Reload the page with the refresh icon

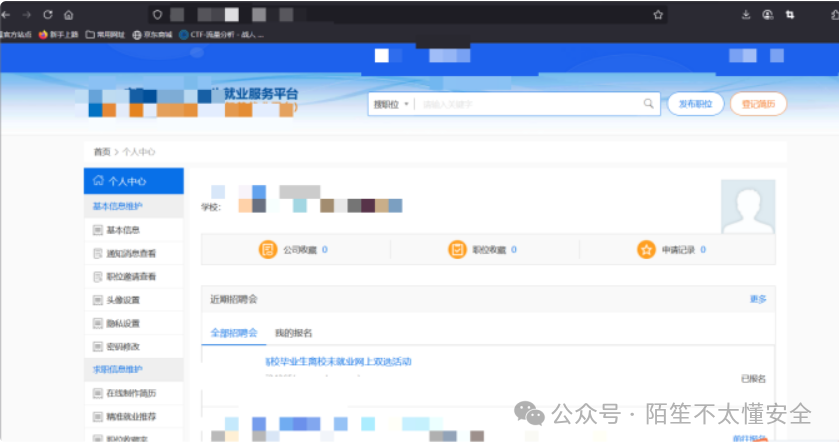click(48, 14)
